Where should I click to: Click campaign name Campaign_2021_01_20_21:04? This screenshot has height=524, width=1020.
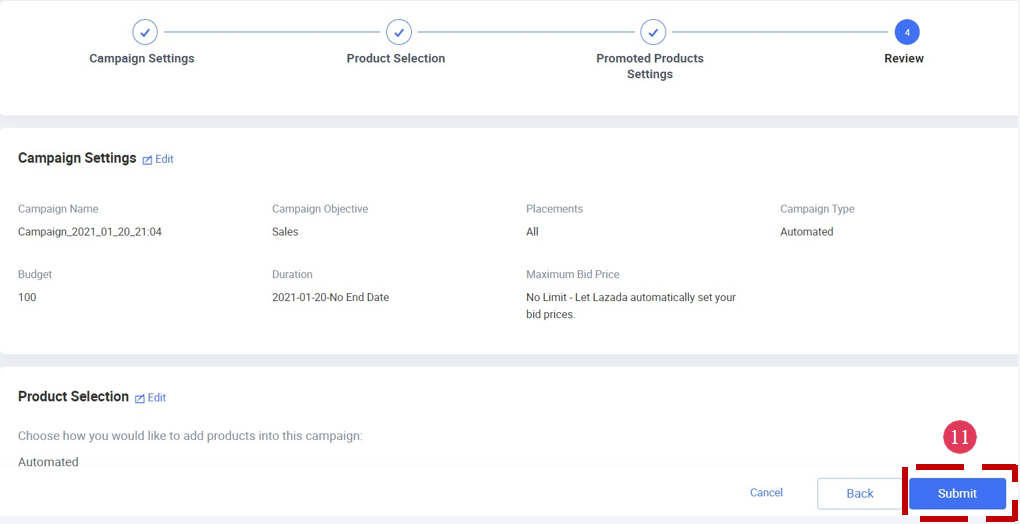pos(90,232)
